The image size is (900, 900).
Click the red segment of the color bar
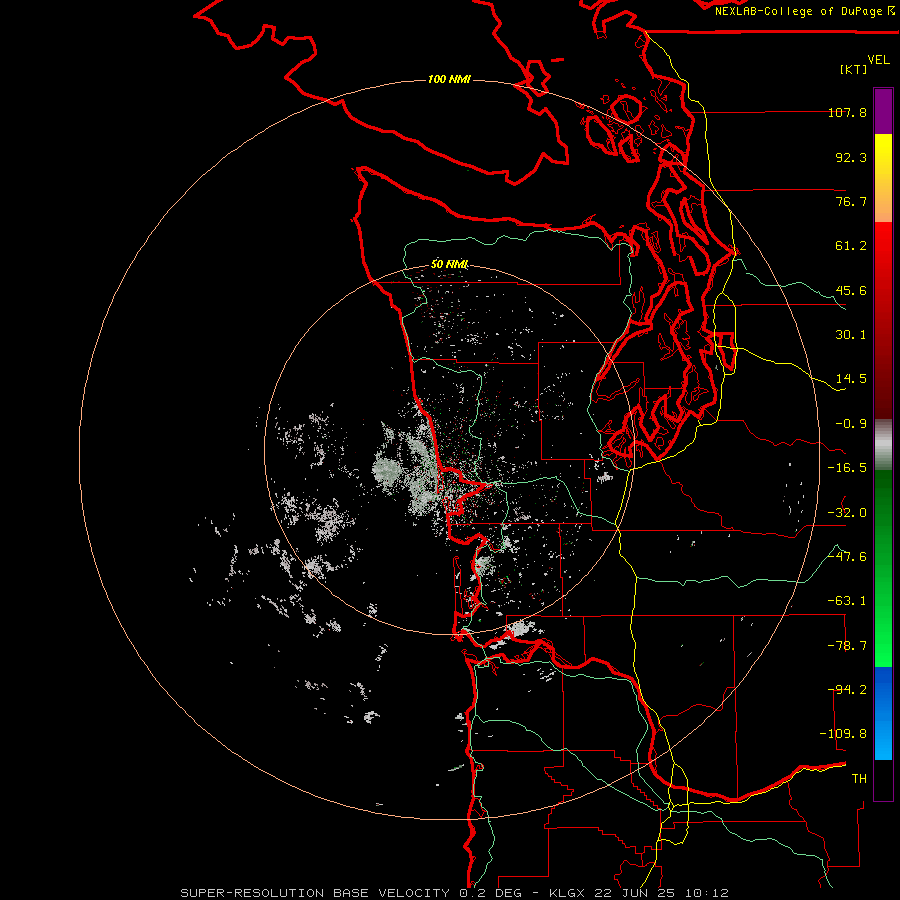[x=883, y=320]
